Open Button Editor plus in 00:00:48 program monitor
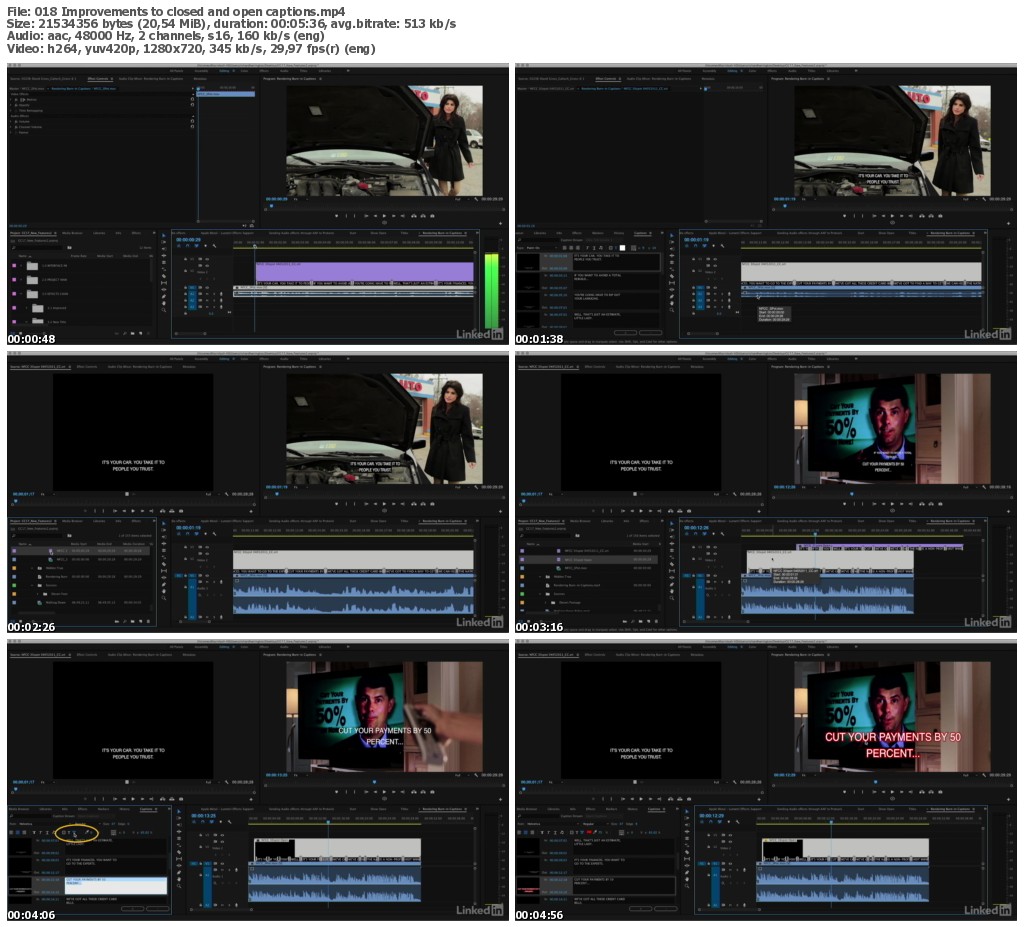 500,223
